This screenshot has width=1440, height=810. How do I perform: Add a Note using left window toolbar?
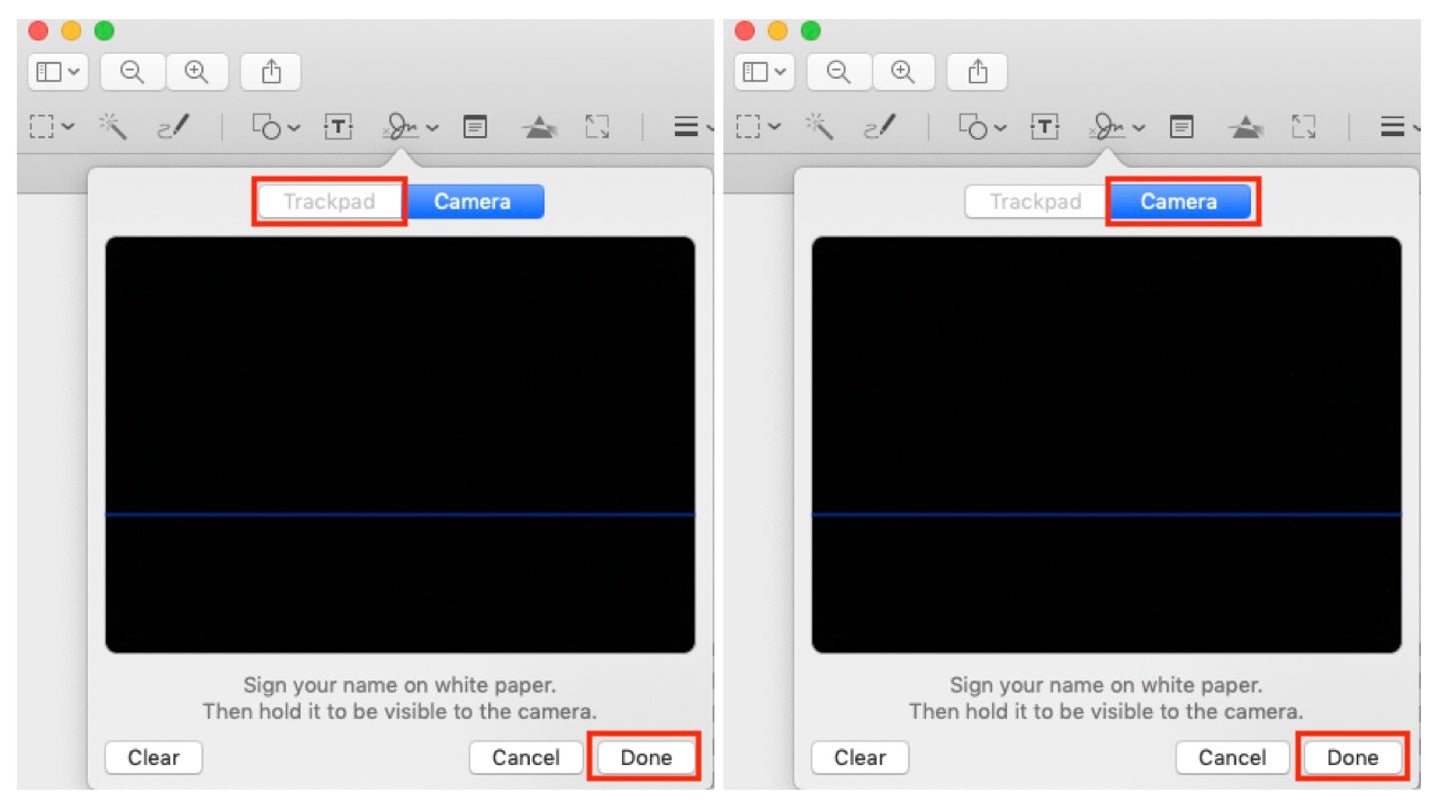click(x=475, y=128)
